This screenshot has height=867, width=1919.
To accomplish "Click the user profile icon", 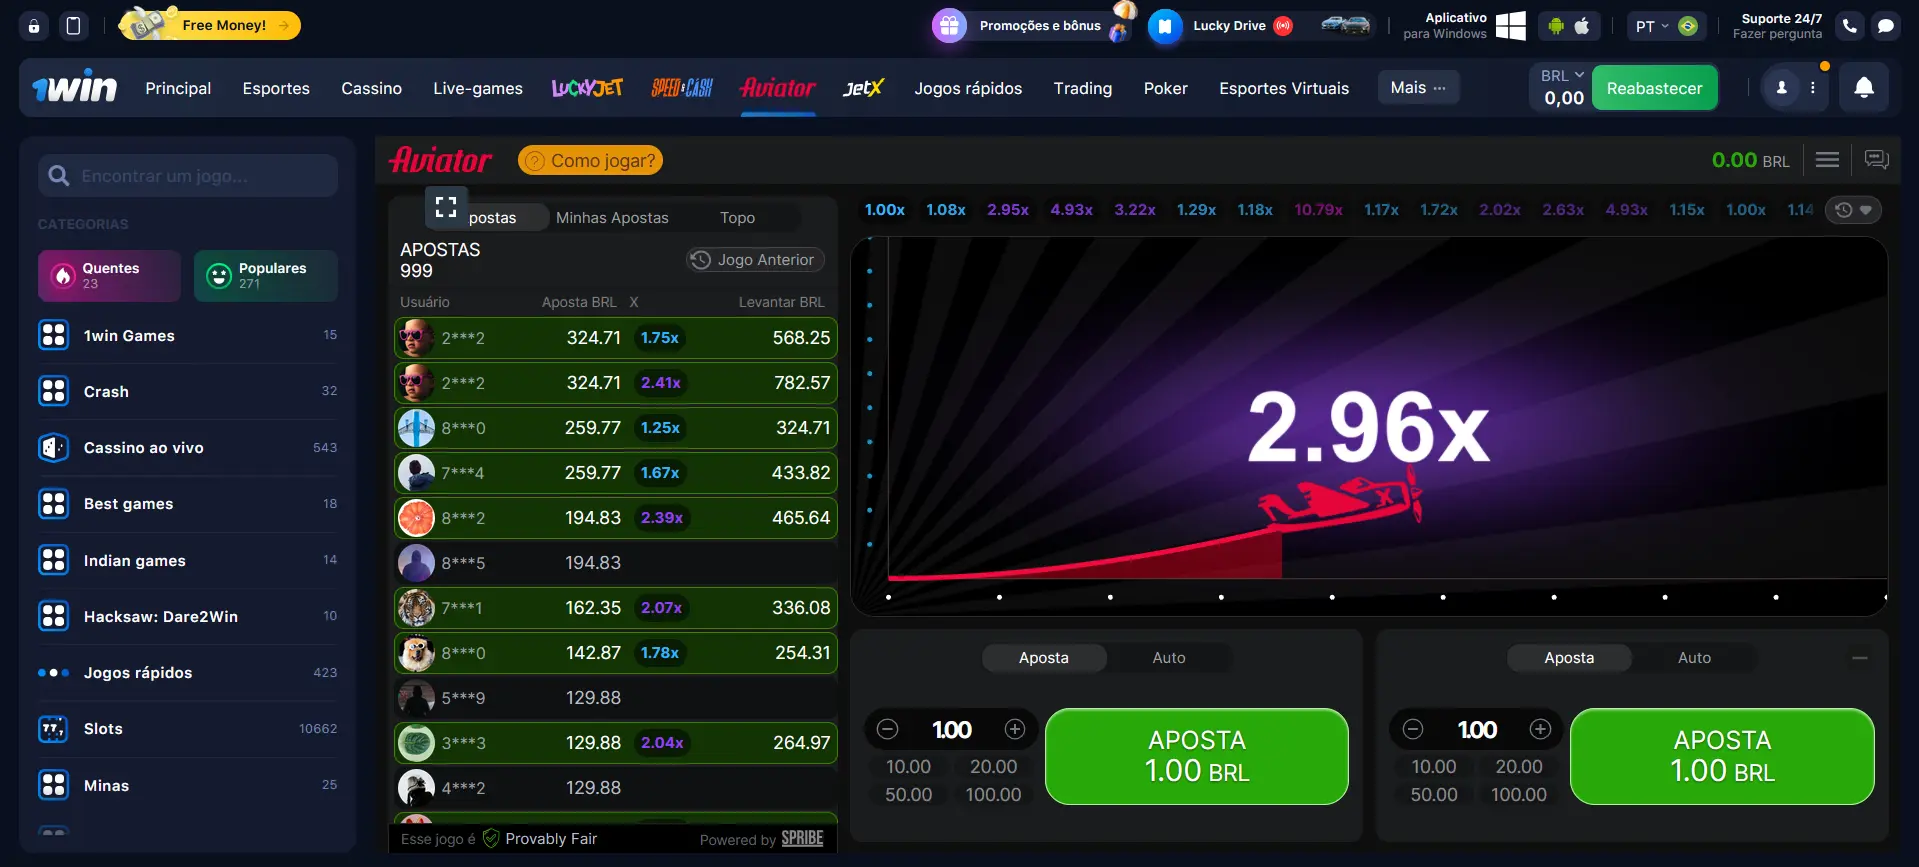I will click(x=1781, y=88).
